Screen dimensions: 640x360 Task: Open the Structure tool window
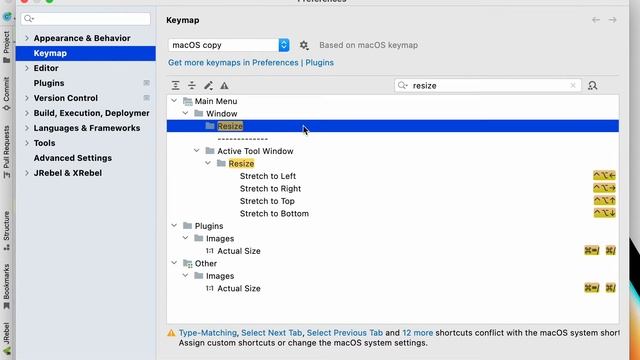pos(7,231)
